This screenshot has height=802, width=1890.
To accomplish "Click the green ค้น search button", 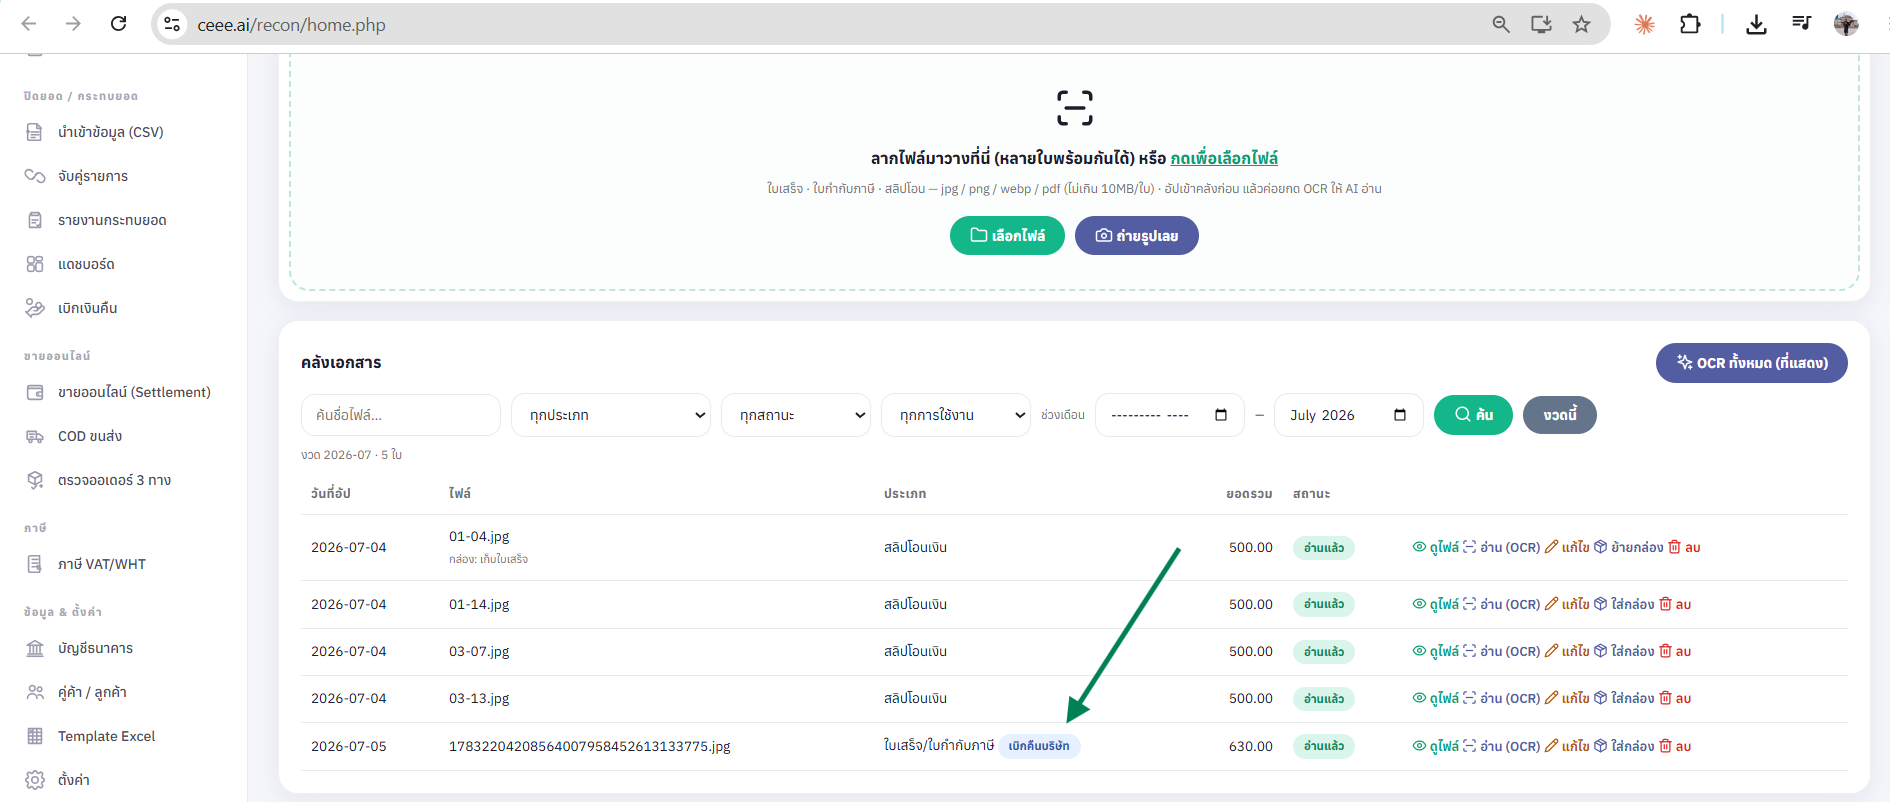I will 1473,415.
